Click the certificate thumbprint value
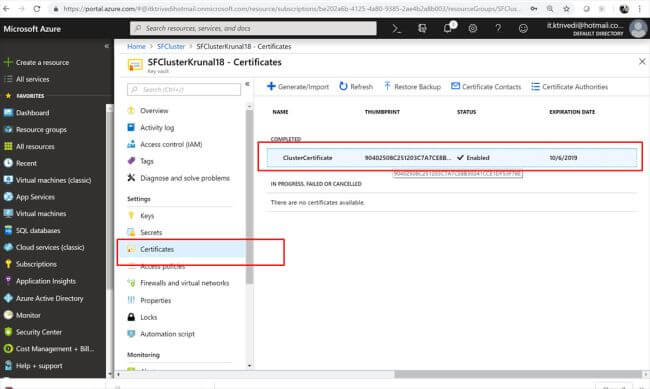650x389 pixels. (408, 158)
